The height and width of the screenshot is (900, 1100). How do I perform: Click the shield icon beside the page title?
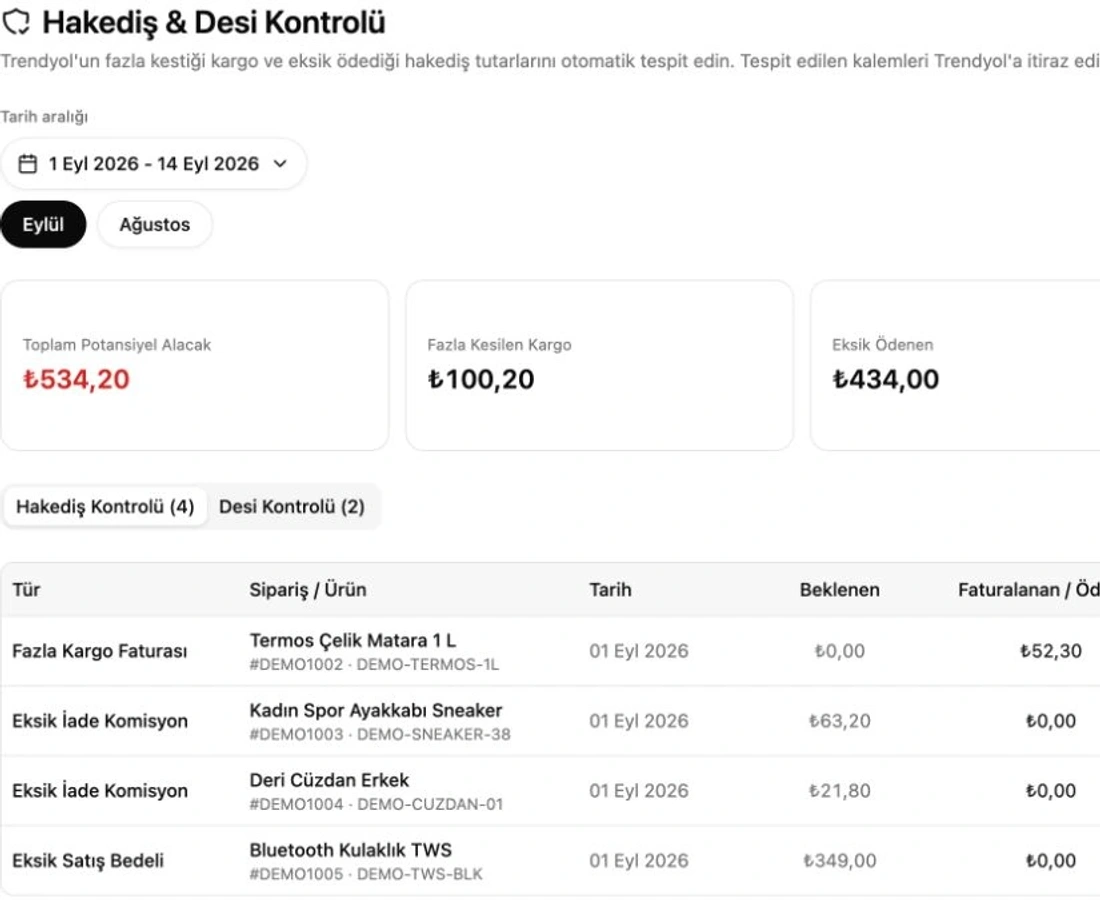(x=15, y=22)
